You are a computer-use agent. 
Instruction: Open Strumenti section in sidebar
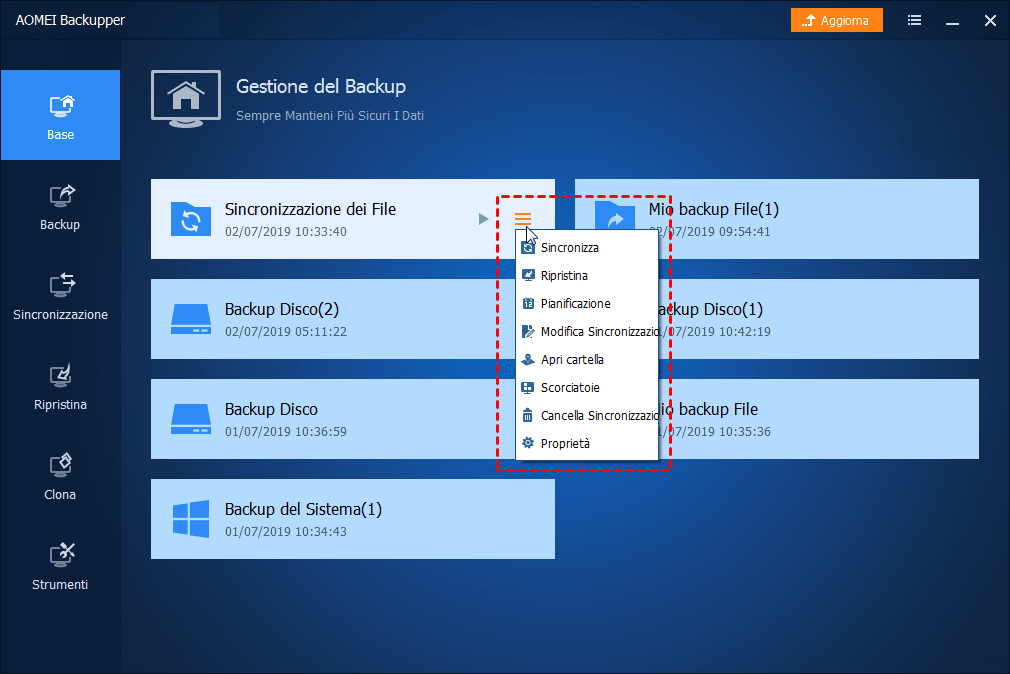click(x=61, y=568)
